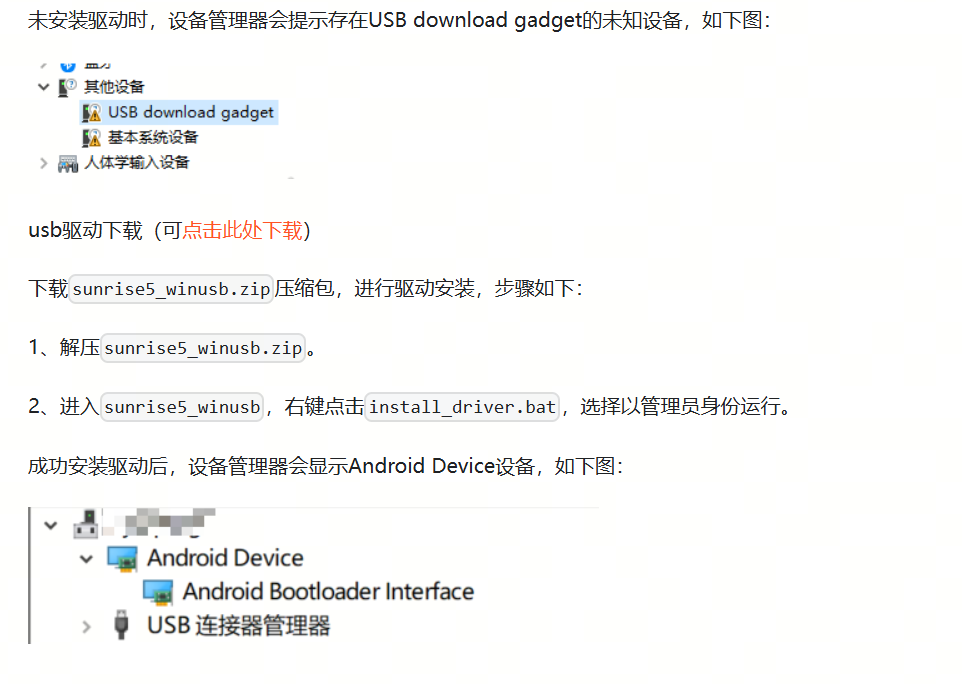Screen dimensions: 962x684
Task: Collapse the 其他设备 tree node
Action: 44,87
